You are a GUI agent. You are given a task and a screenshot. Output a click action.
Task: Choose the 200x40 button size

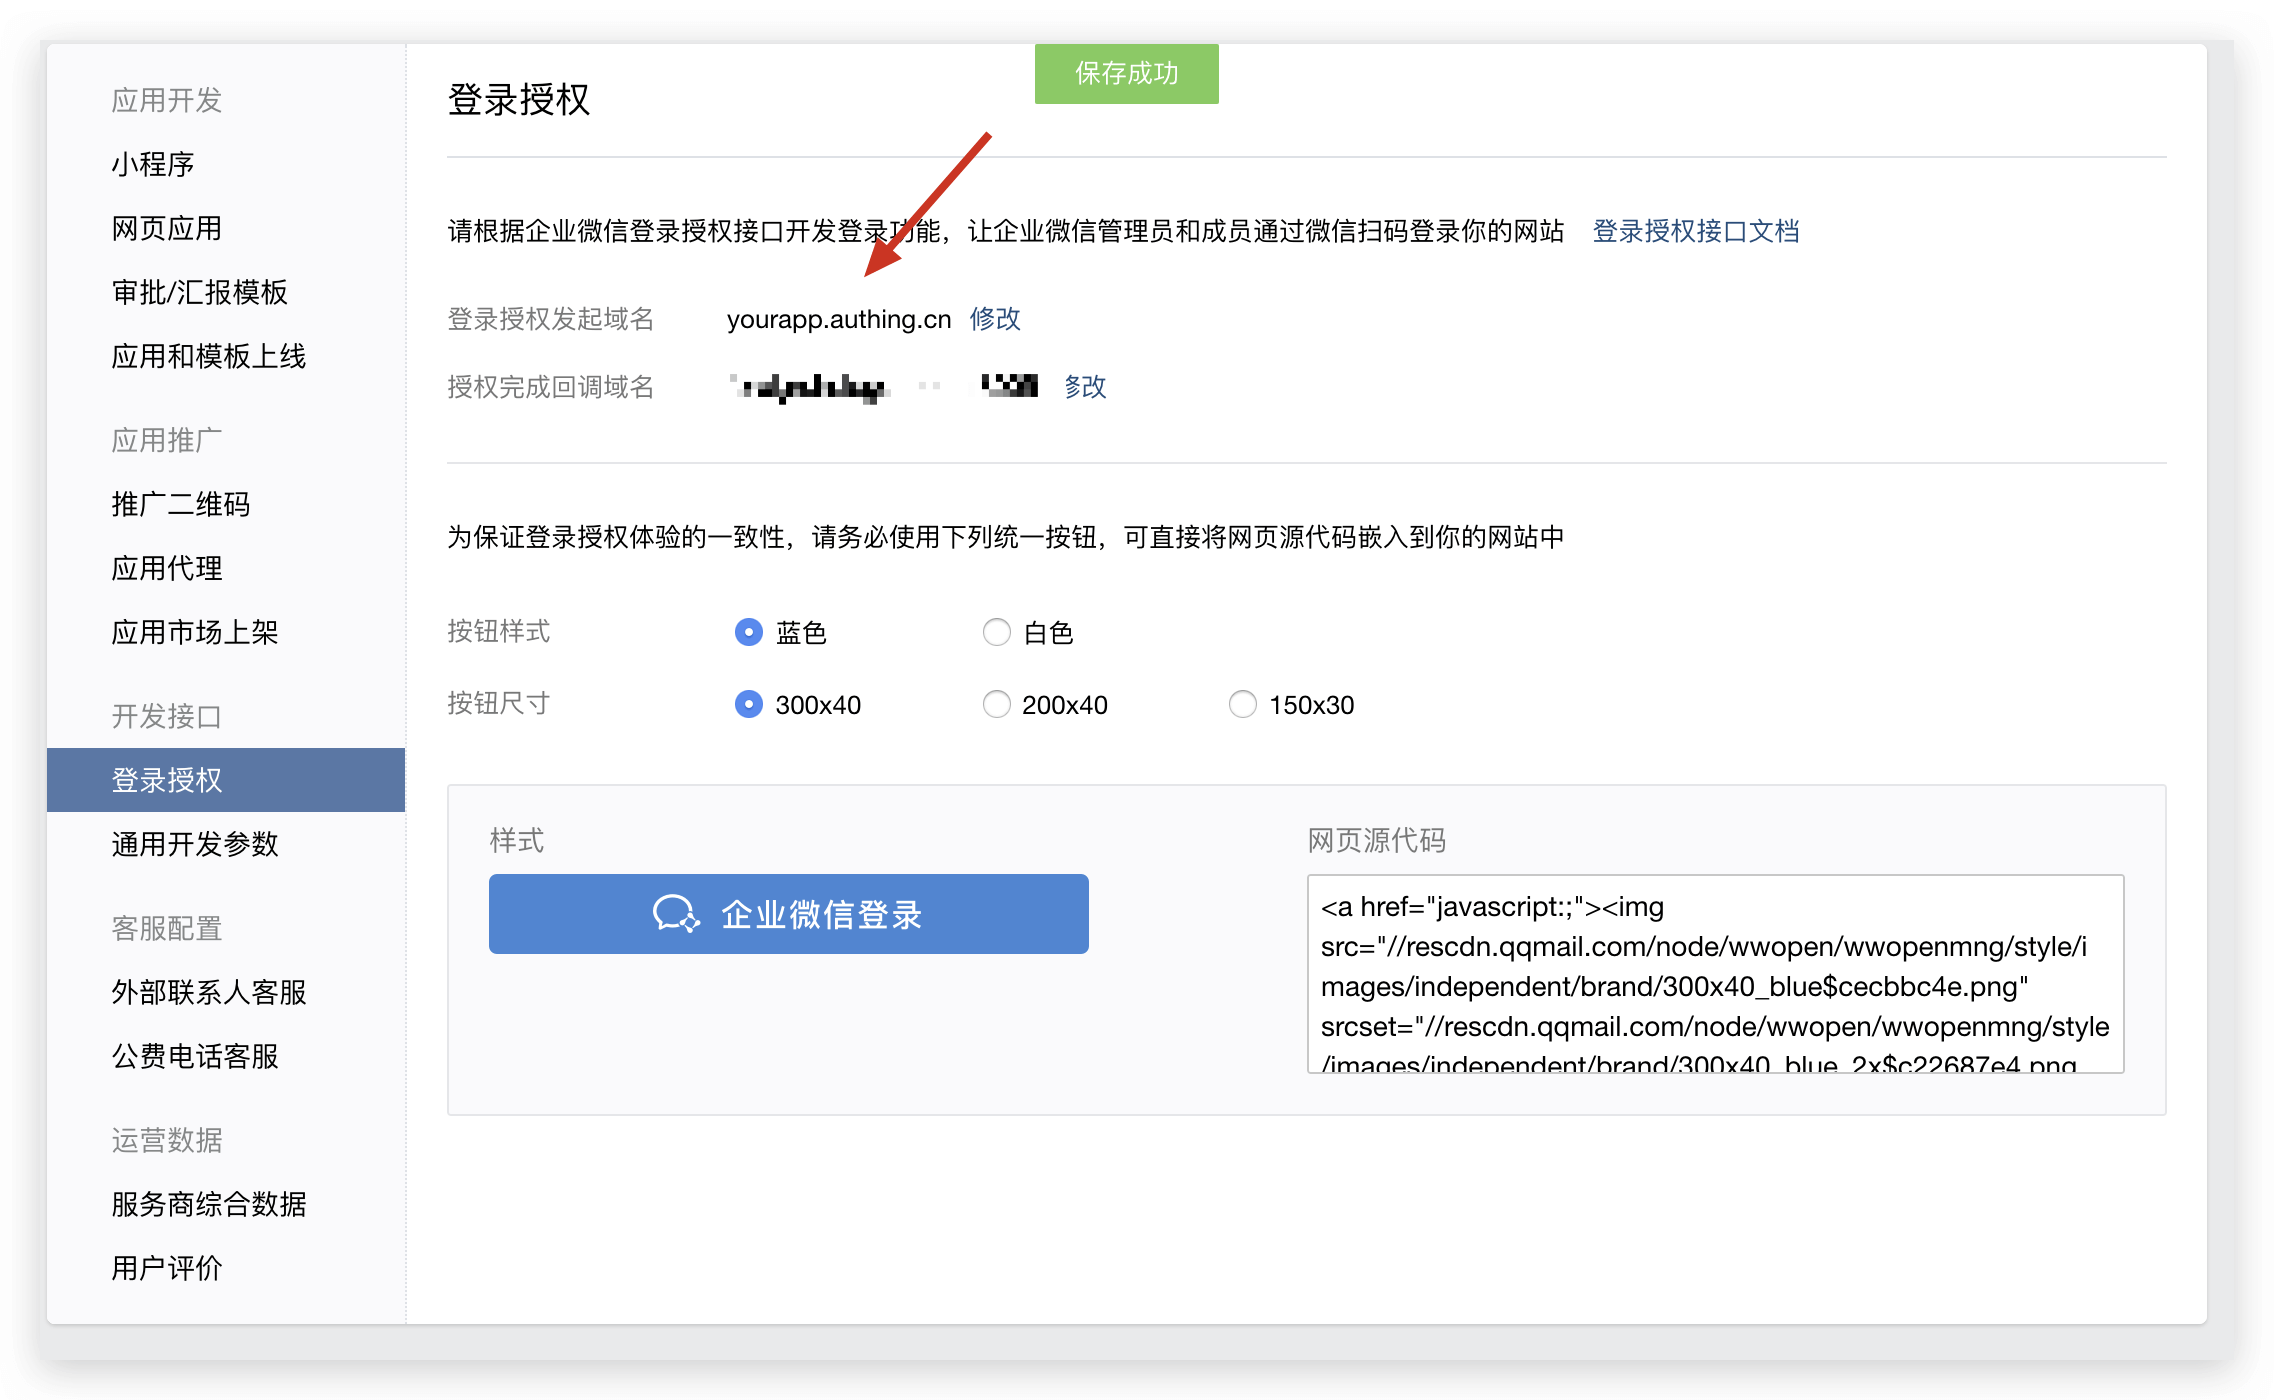(996, 704)
